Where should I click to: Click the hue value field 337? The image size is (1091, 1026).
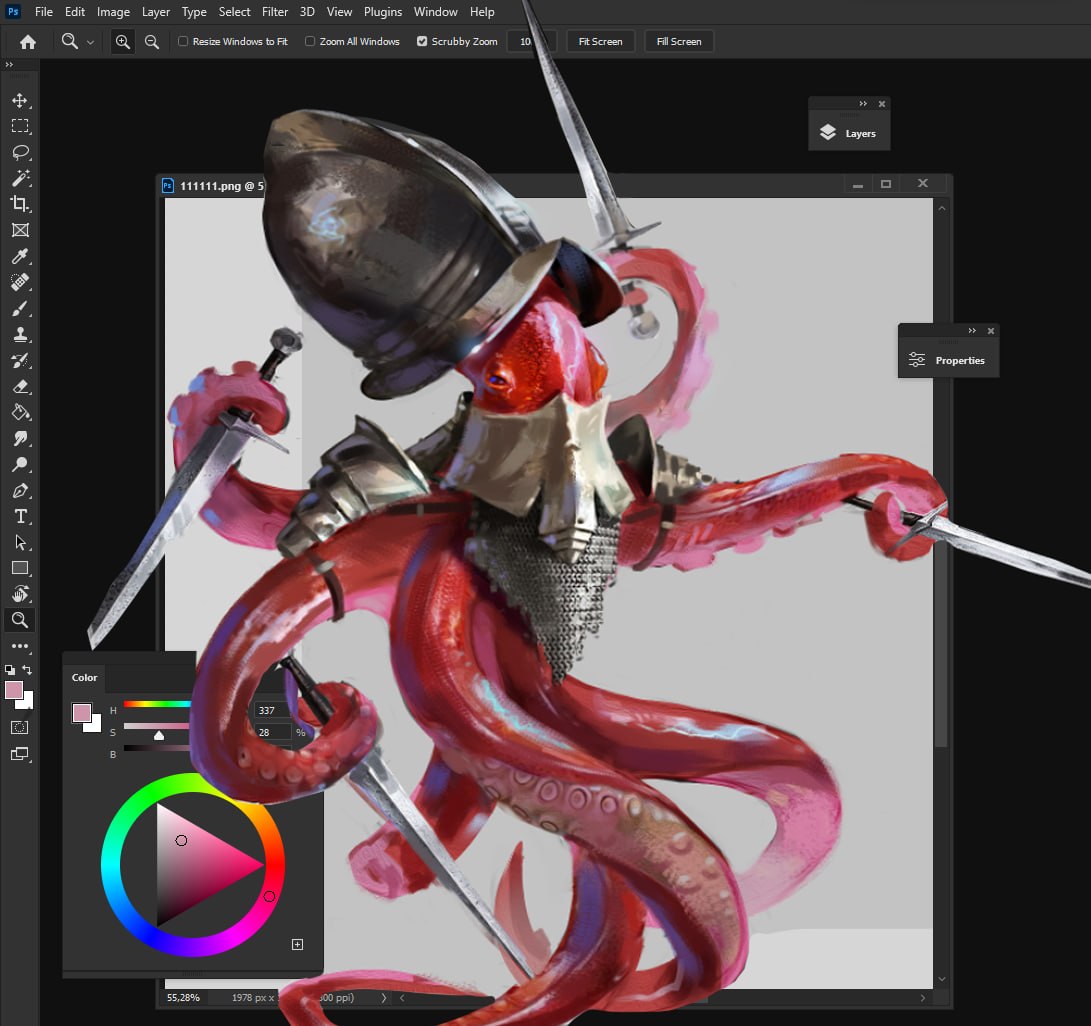coord(271,710)
